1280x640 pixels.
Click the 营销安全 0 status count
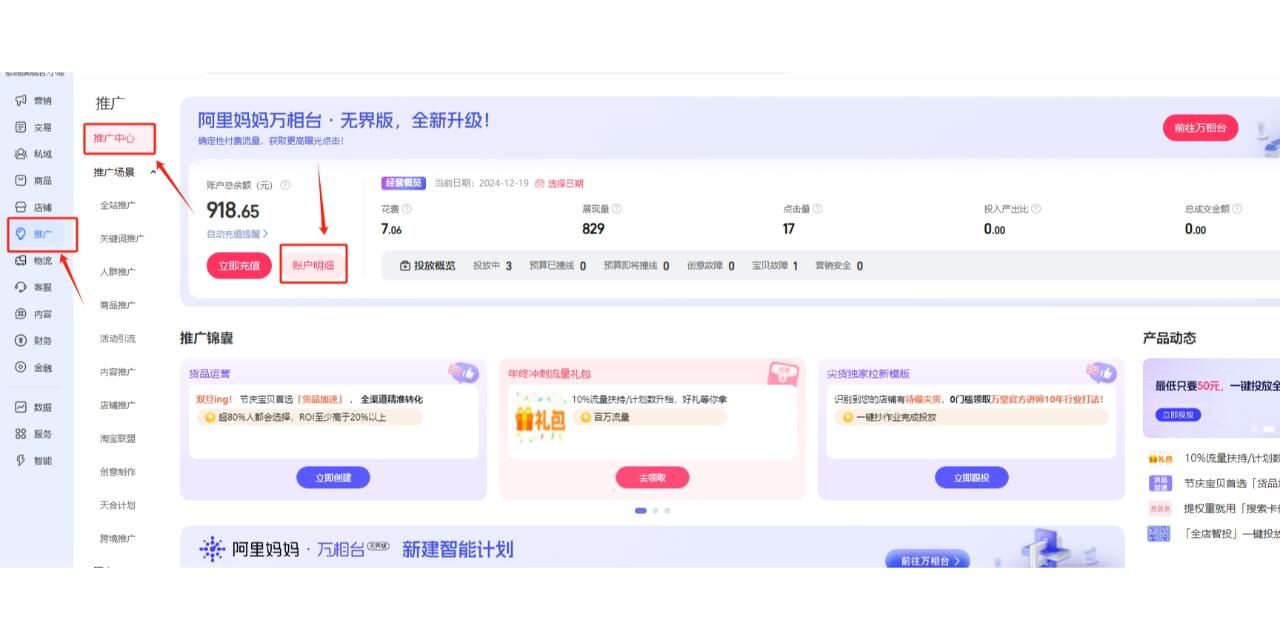[x=838, y=266]
